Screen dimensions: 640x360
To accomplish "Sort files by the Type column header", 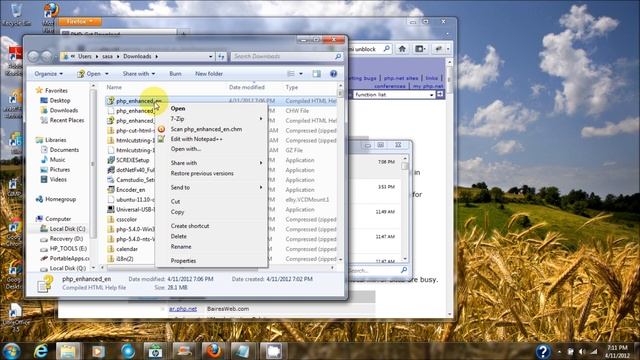I will click(291, 87).
